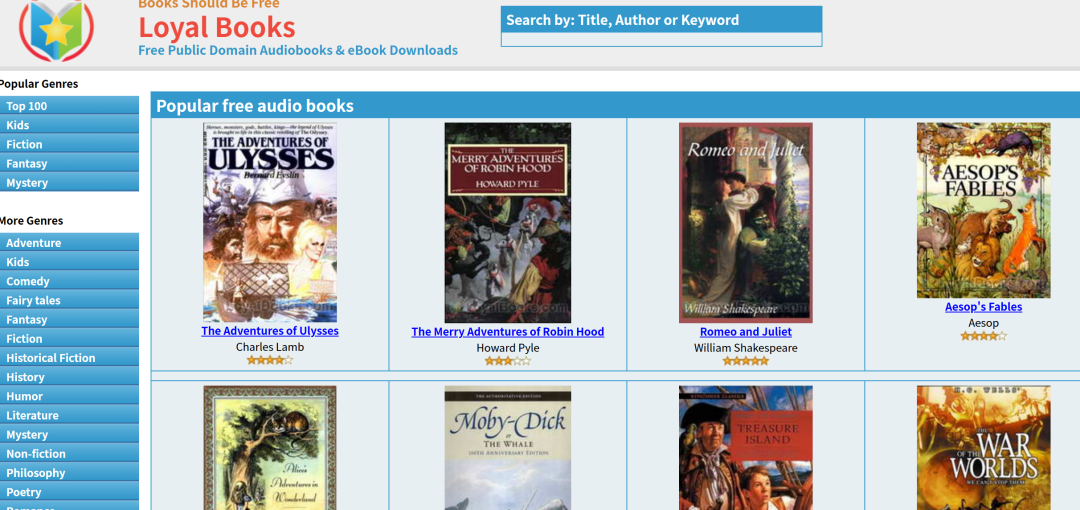Open the Aesop's Fables cover image
The image size is (1080, 510).
coord(984,210)
